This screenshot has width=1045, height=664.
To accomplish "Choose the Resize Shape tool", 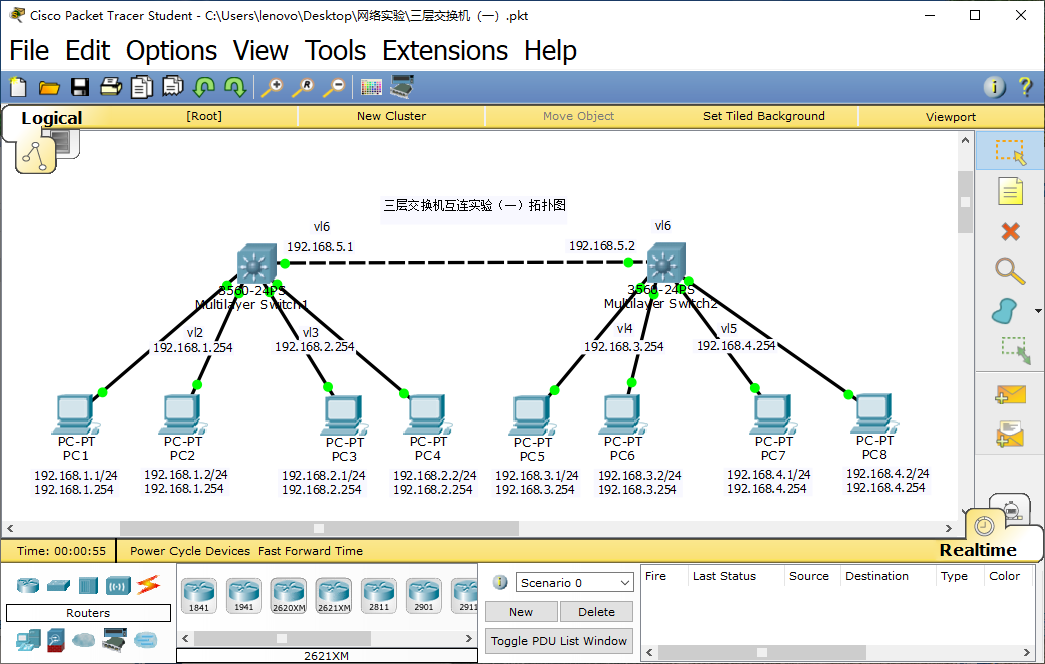I will coord(1016,351).
